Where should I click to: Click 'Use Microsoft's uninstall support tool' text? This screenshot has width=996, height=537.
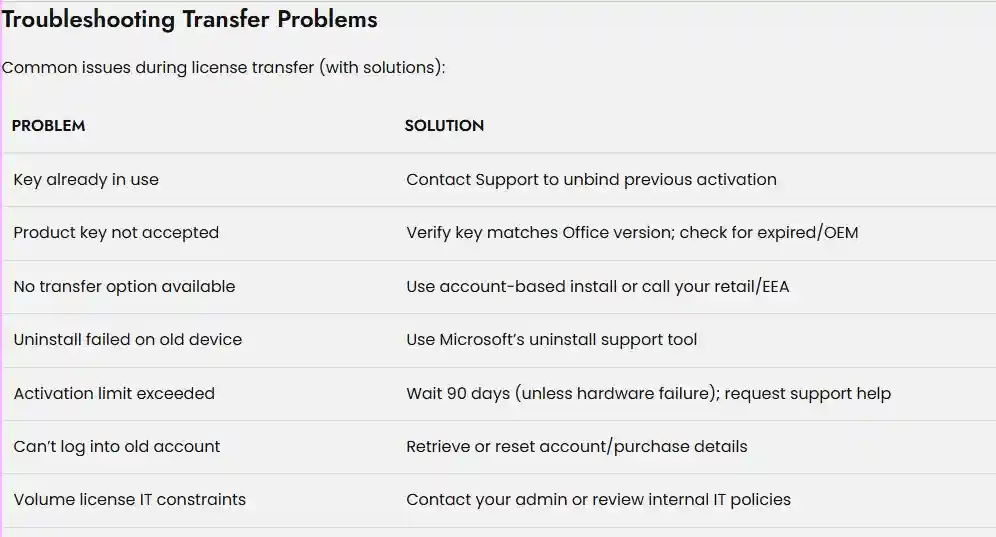[551, 340]
